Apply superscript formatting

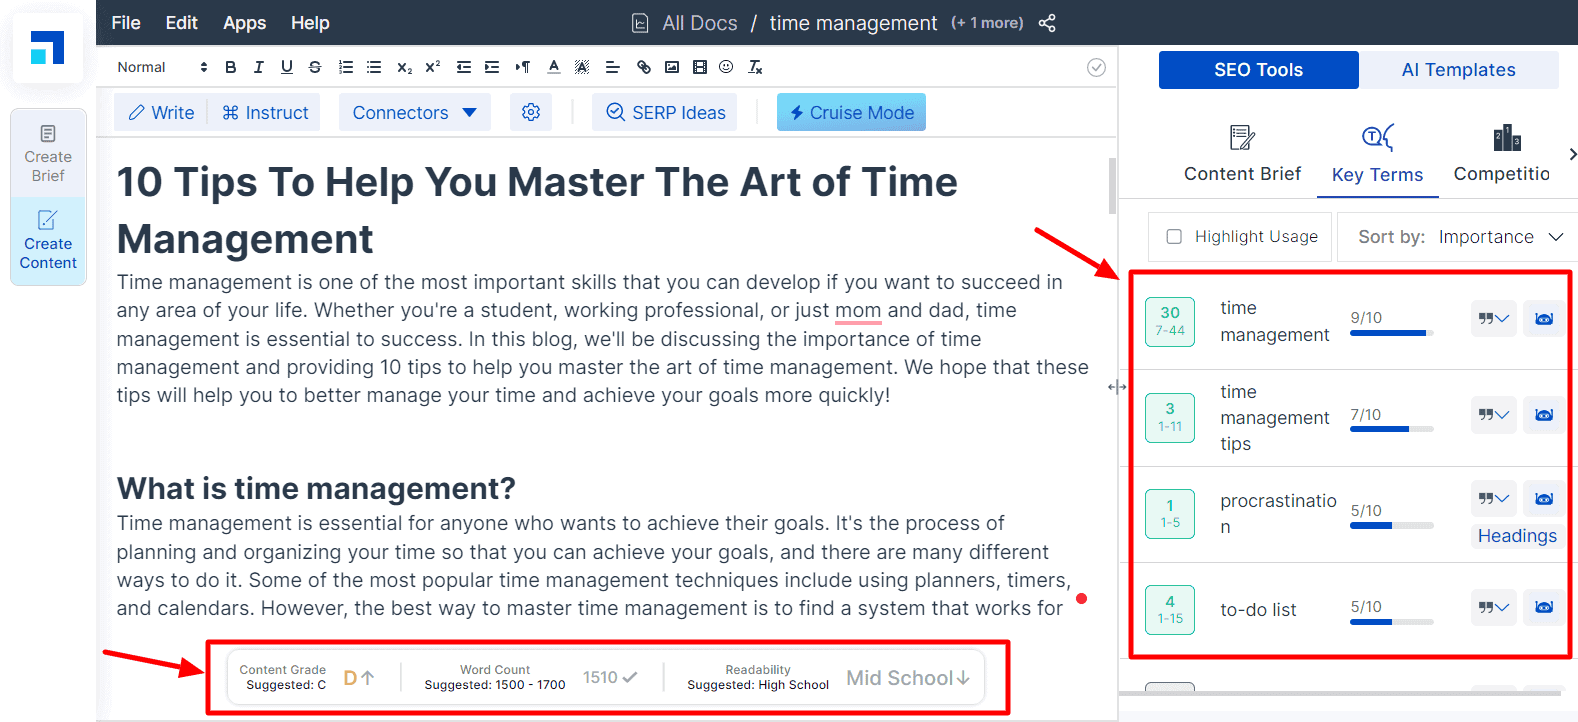pos(432,67)
